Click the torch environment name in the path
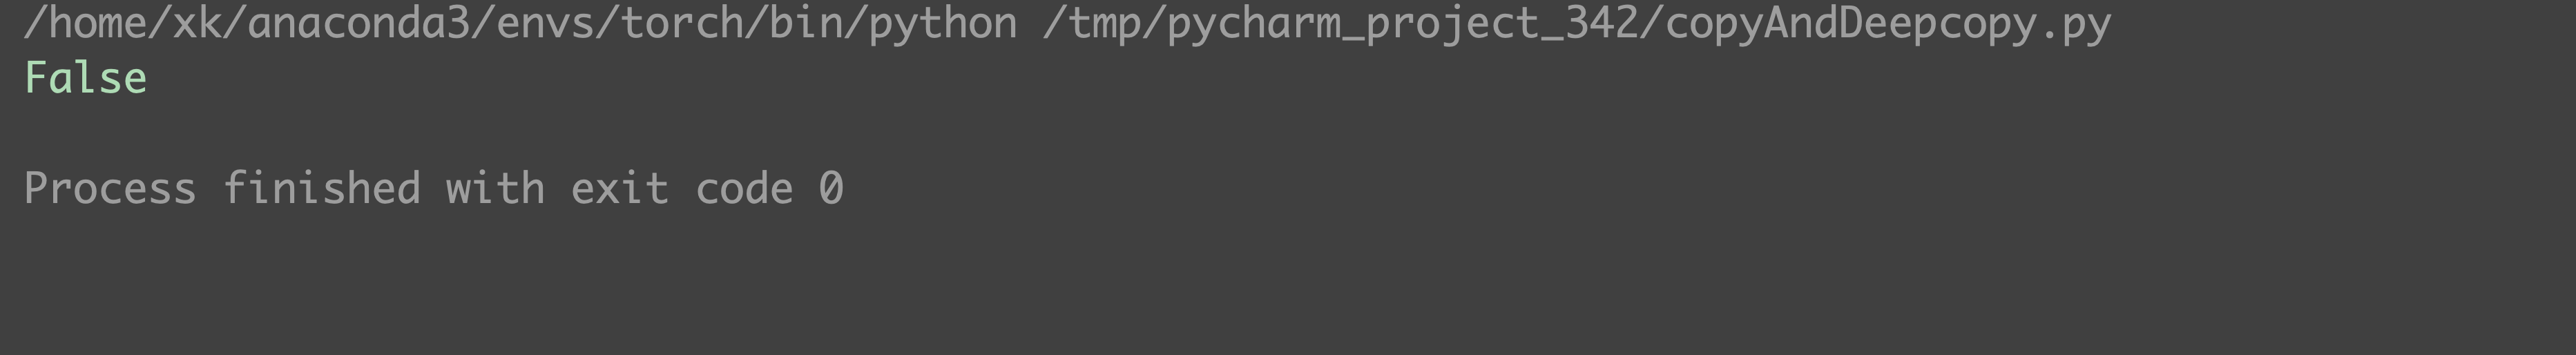The image size is (2576, 355). [x=682, y=22]
